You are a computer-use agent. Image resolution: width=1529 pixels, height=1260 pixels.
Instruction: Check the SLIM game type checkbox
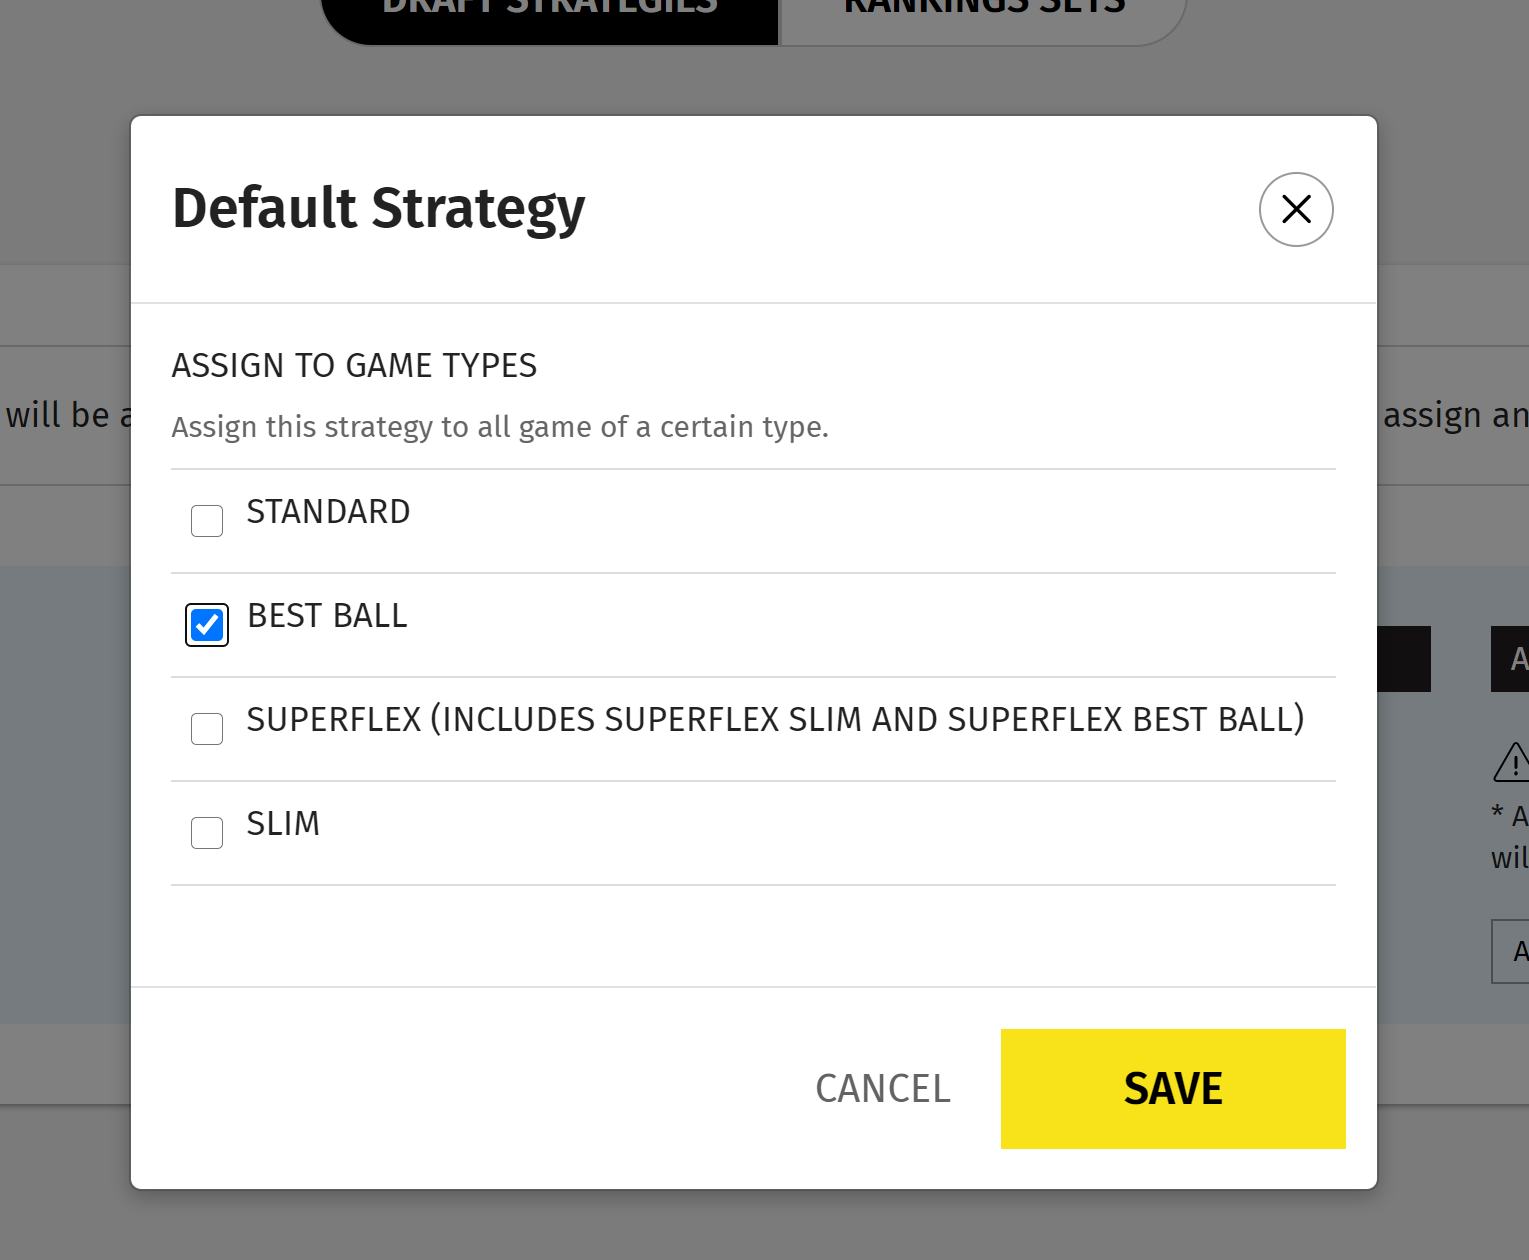tap(207, 833)
